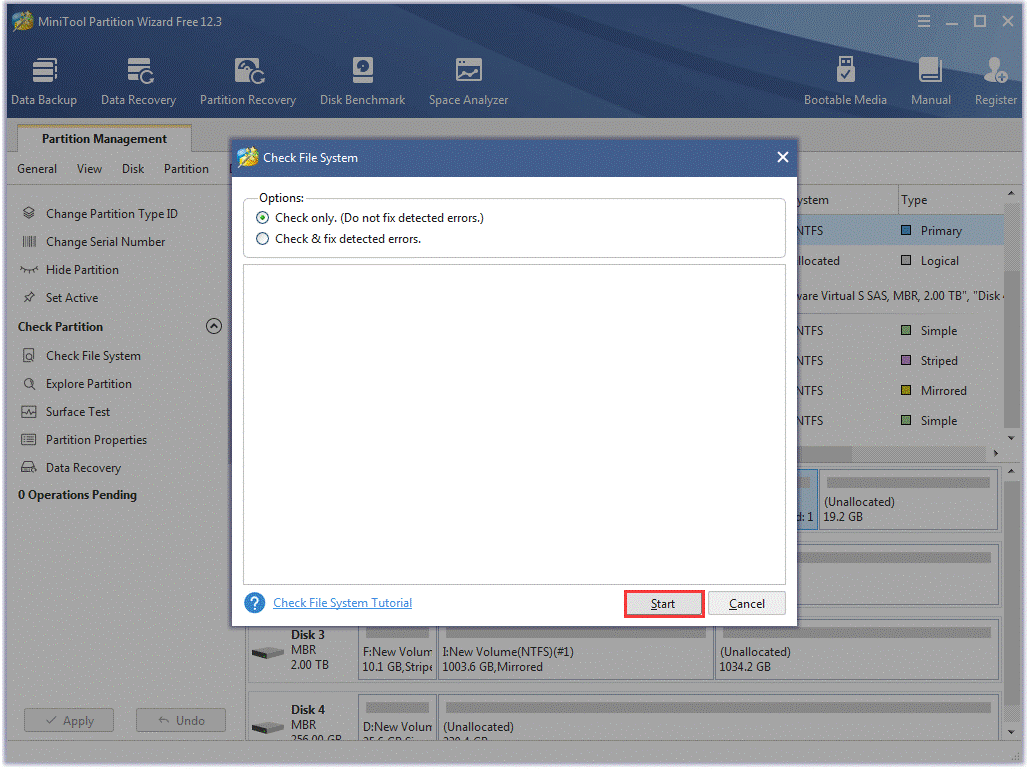Open the Manual
This screenshot has height=769, width=1029.
click(931, 81)
